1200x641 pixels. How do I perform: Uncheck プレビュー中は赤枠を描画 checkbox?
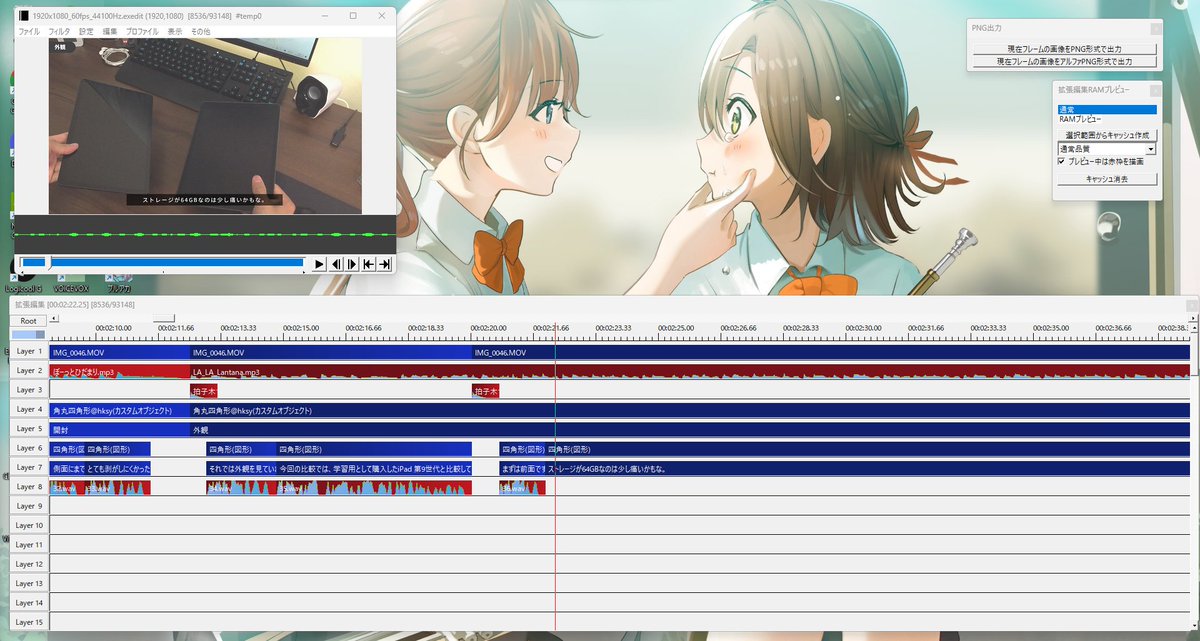click(1062, 161)
